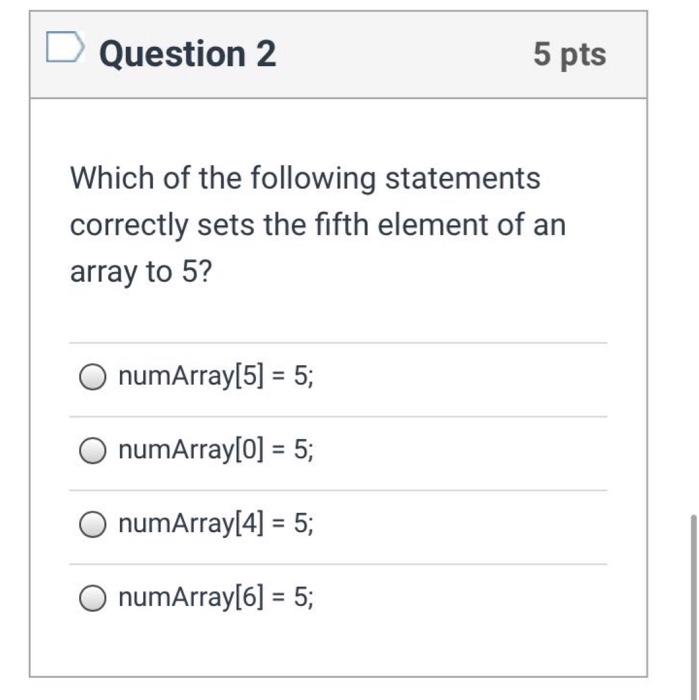The width and height of the screenshot is (699, 700).
Task: Select the numArray[0] = 5; radio option
Action: click(93, 450)
